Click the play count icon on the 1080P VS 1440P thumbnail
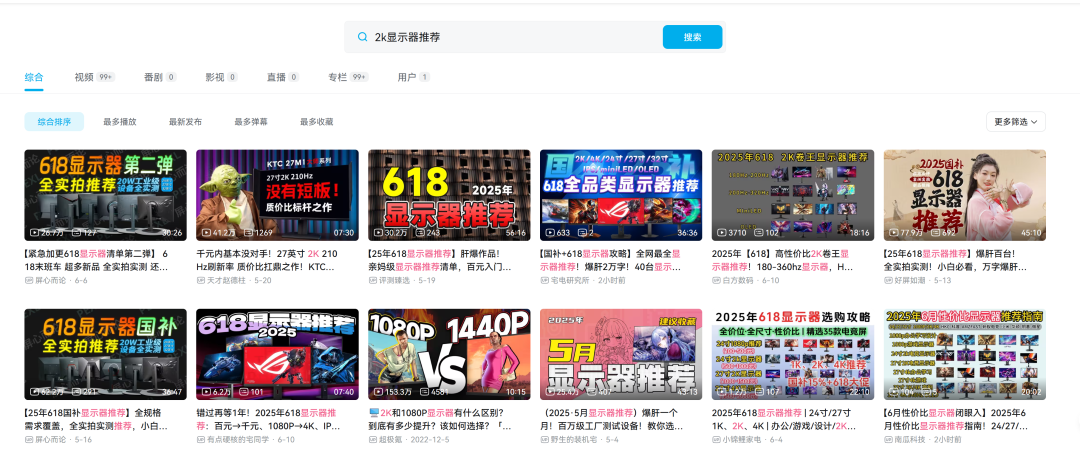This screenshot has width=1080, height=465. (377, 392)
